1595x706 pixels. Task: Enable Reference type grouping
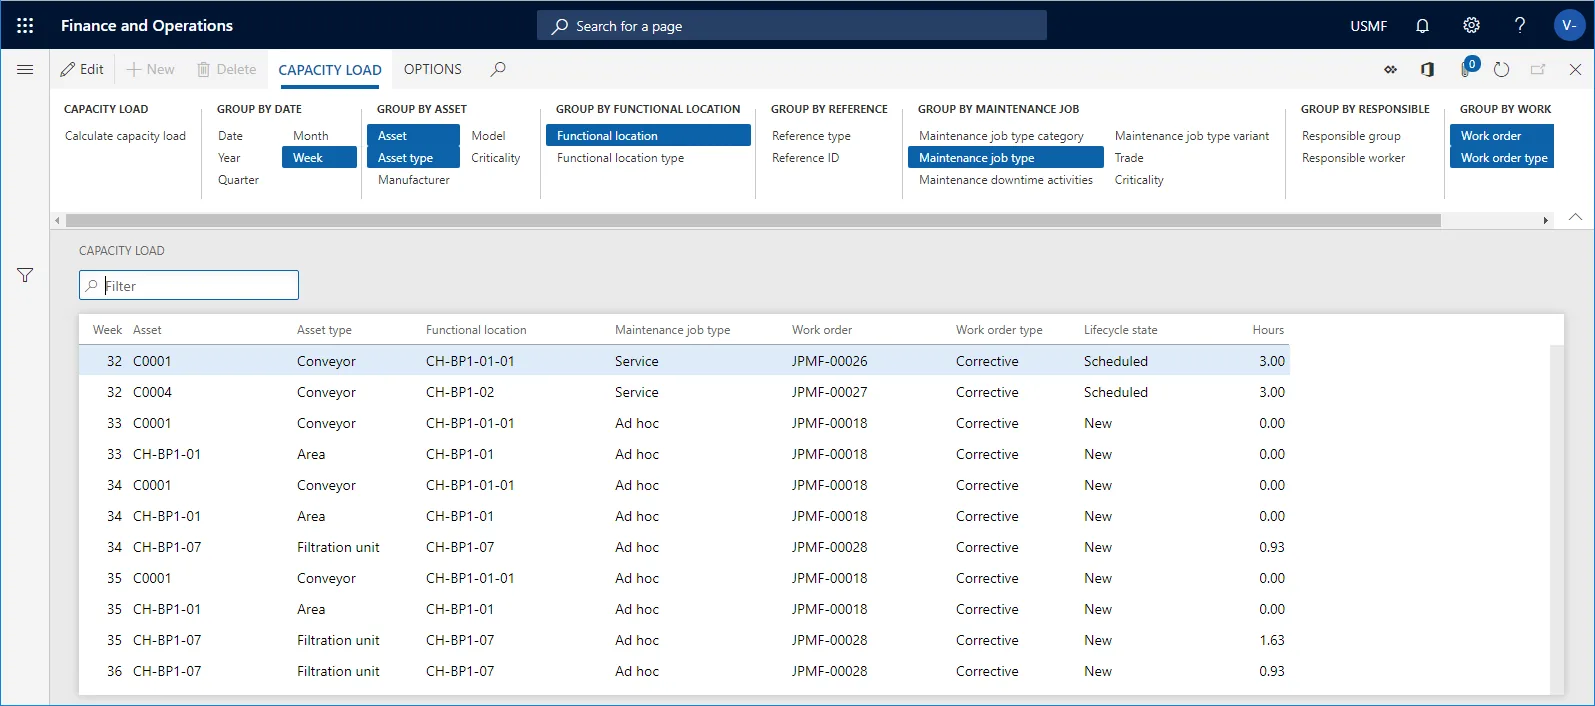(x=811, y=136)
